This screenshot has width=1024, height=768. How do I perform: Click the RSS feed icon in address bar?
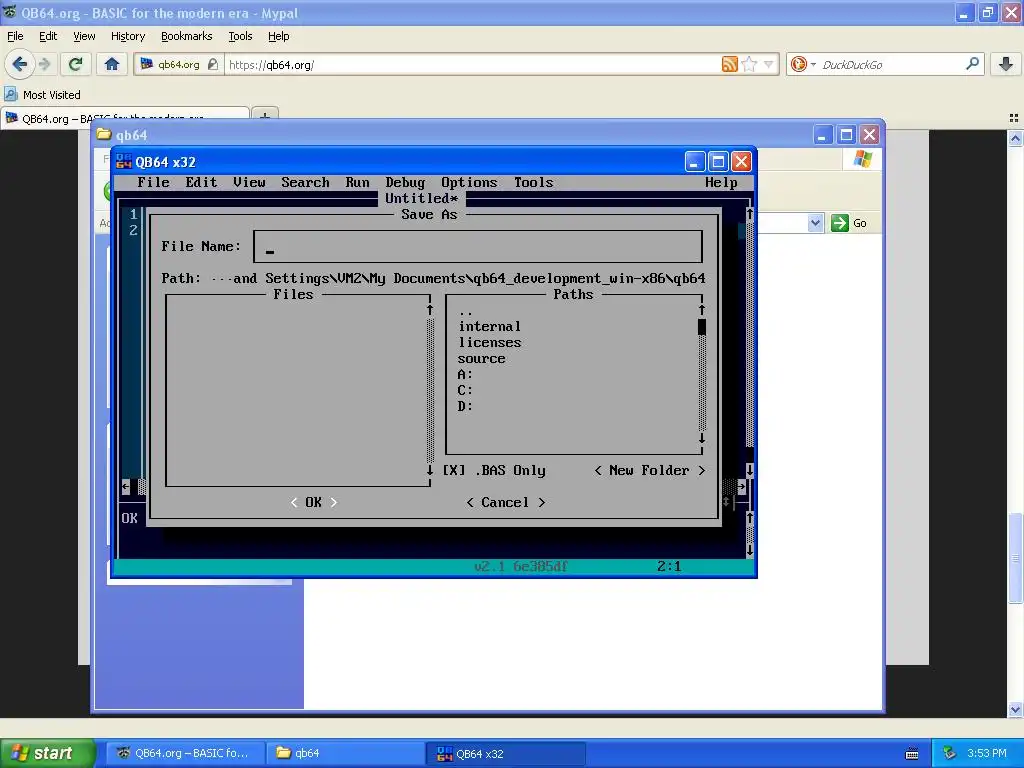[729, 64]
